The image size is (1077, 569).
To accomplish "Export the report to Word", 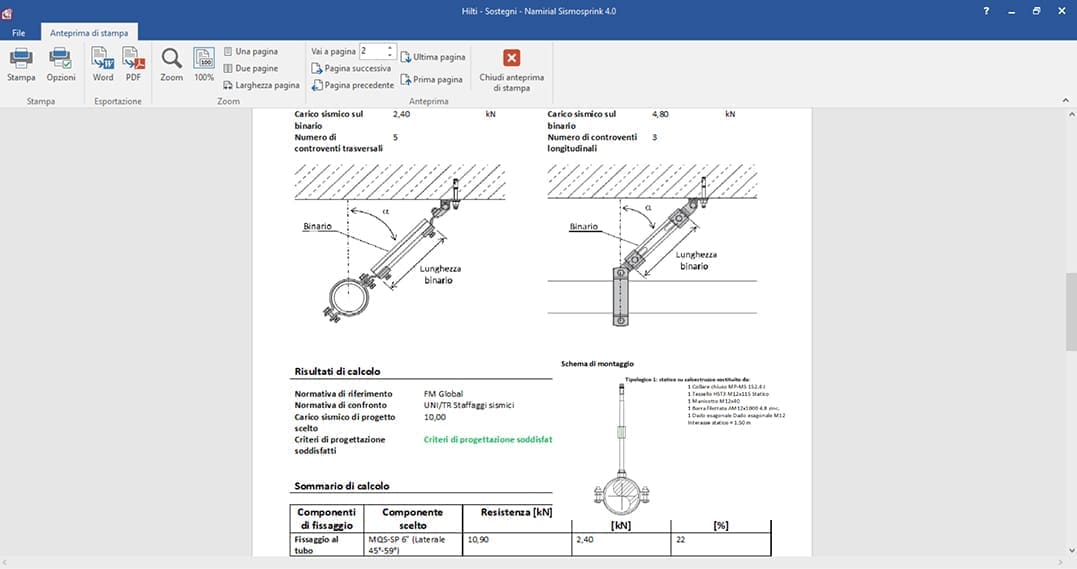I will [103, 65].
